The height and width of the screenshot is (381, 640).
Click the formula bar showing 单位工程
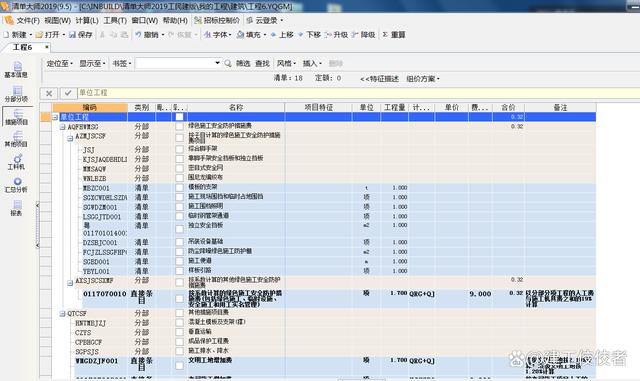[x=359, y=93]
